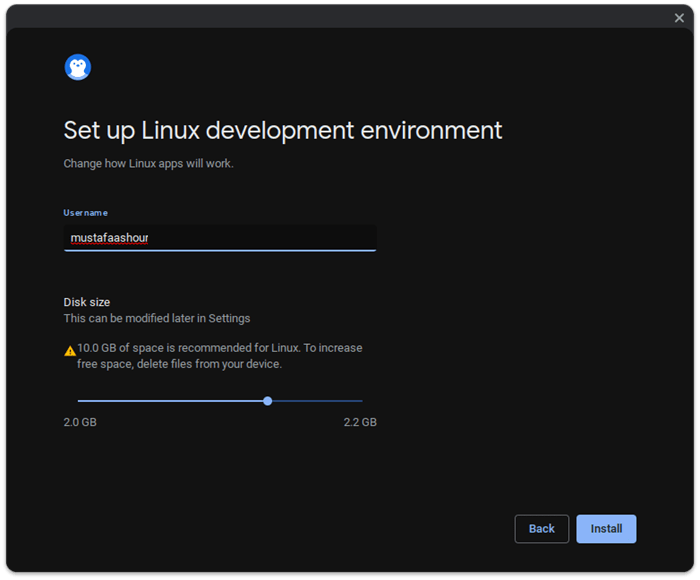Click the Linux penguin logo icon

(78, 67)
